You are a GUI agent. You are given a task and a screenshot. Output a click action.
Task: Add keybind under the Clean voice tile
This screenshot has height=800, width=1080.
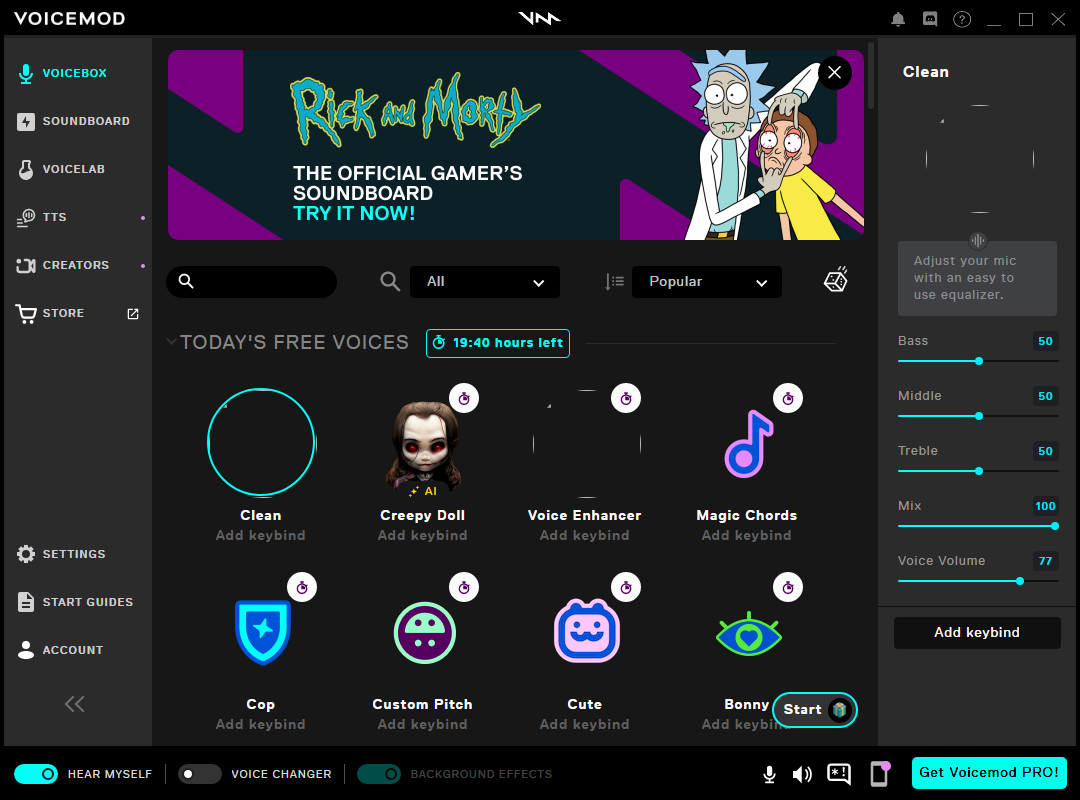click(260, 535)
